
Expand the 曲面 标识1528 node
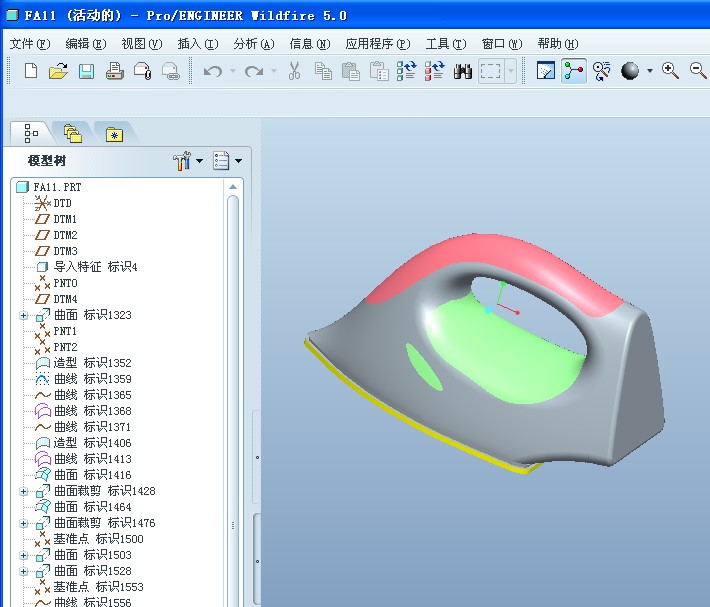24,572
